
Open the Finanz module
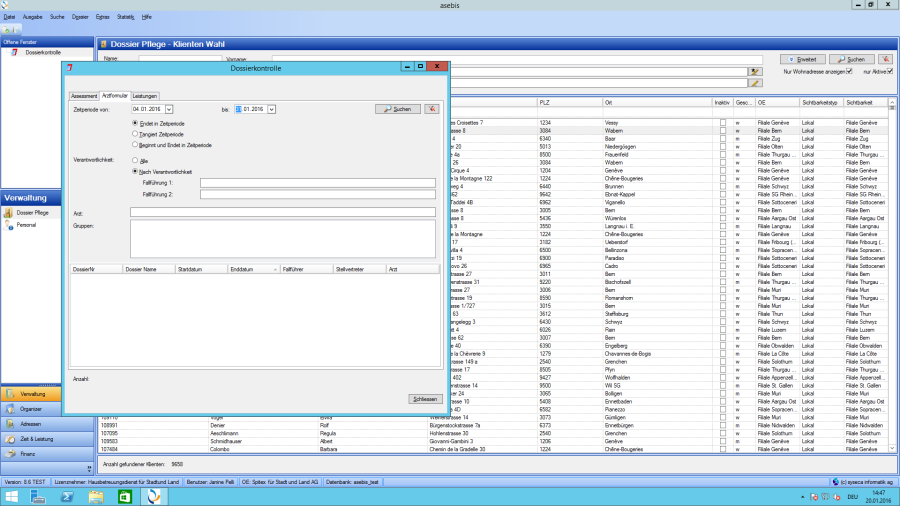tap(27, 453)
